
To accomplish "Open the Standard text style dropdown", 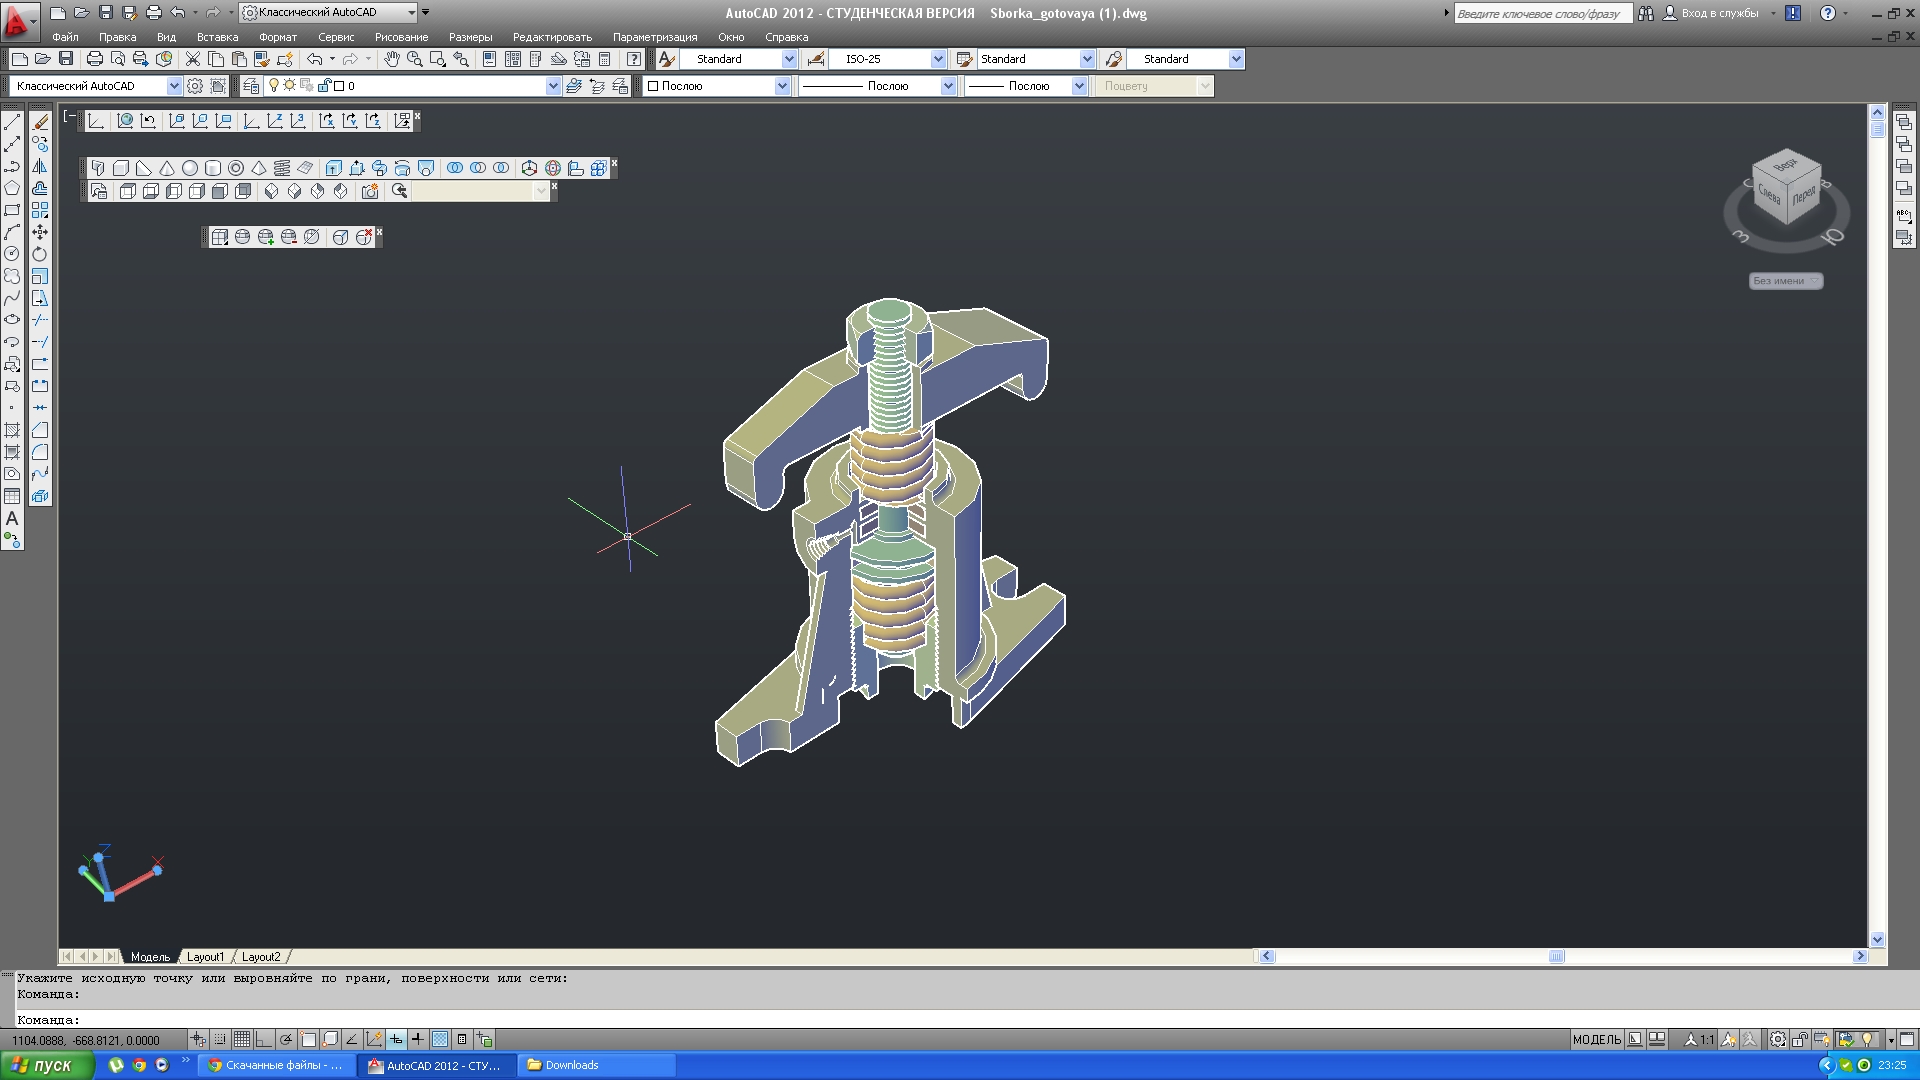I will pos(789,59).
